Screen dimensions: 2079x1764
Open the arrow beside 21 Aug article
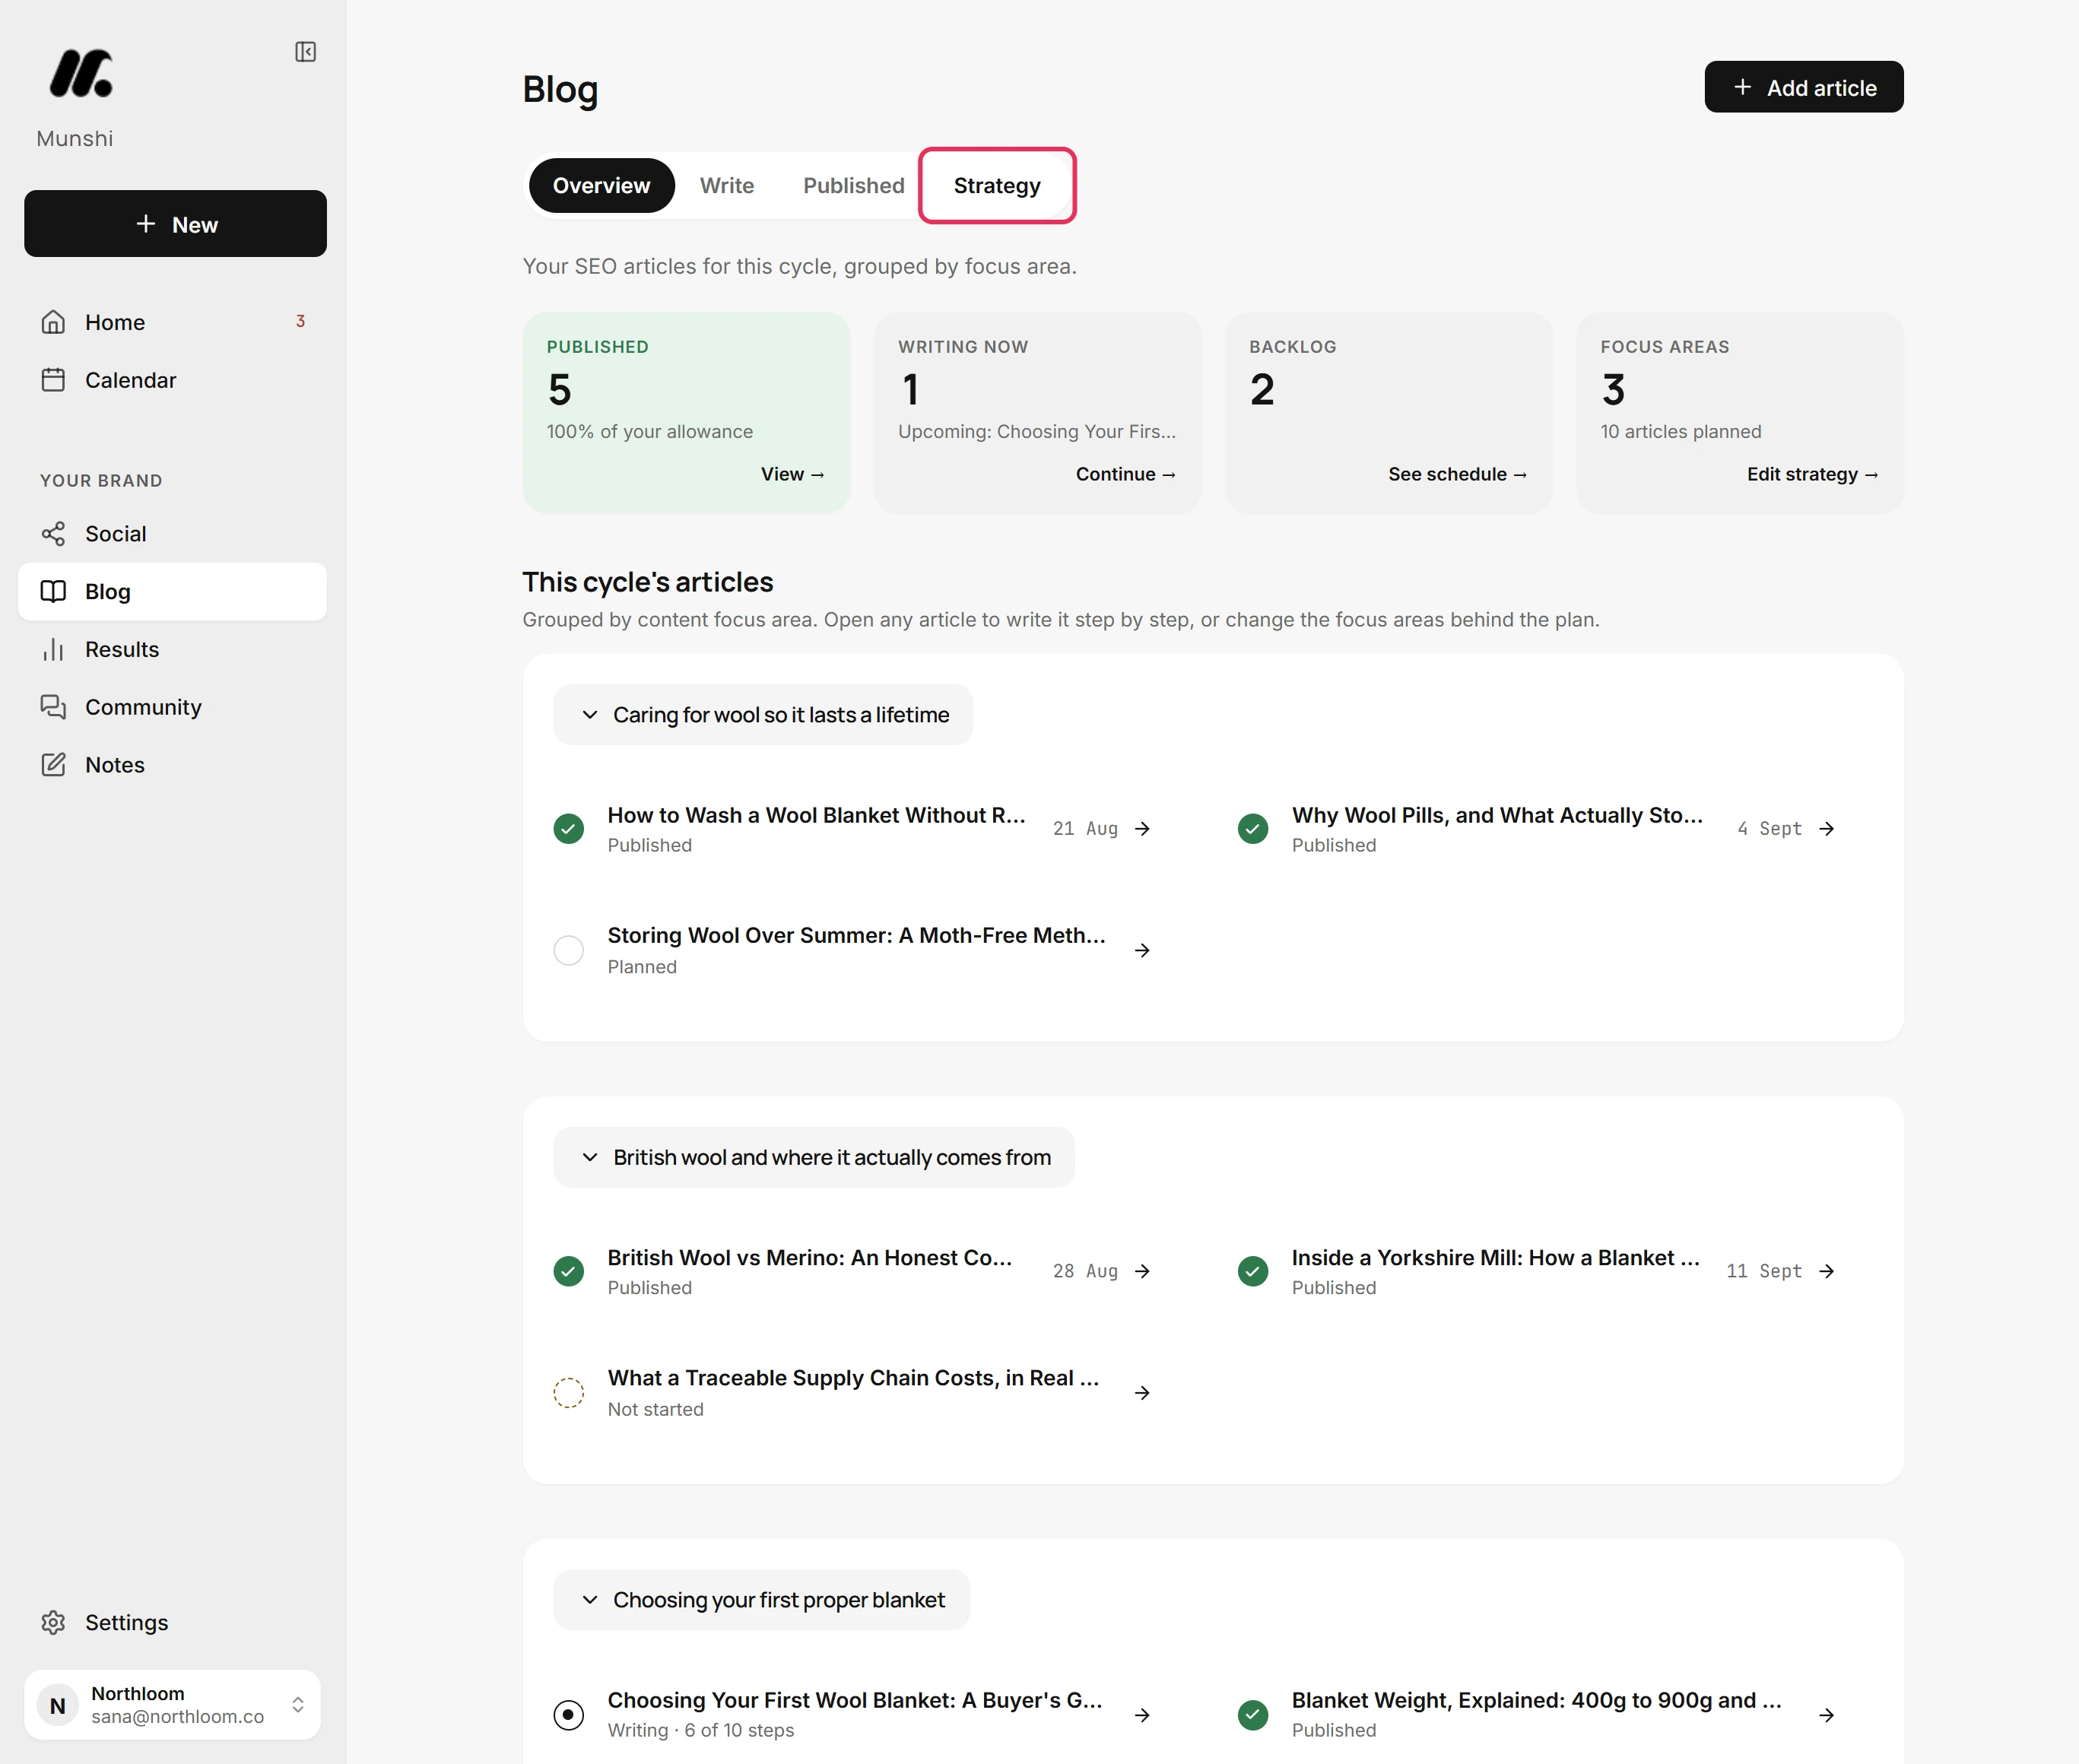(1143, 829)
